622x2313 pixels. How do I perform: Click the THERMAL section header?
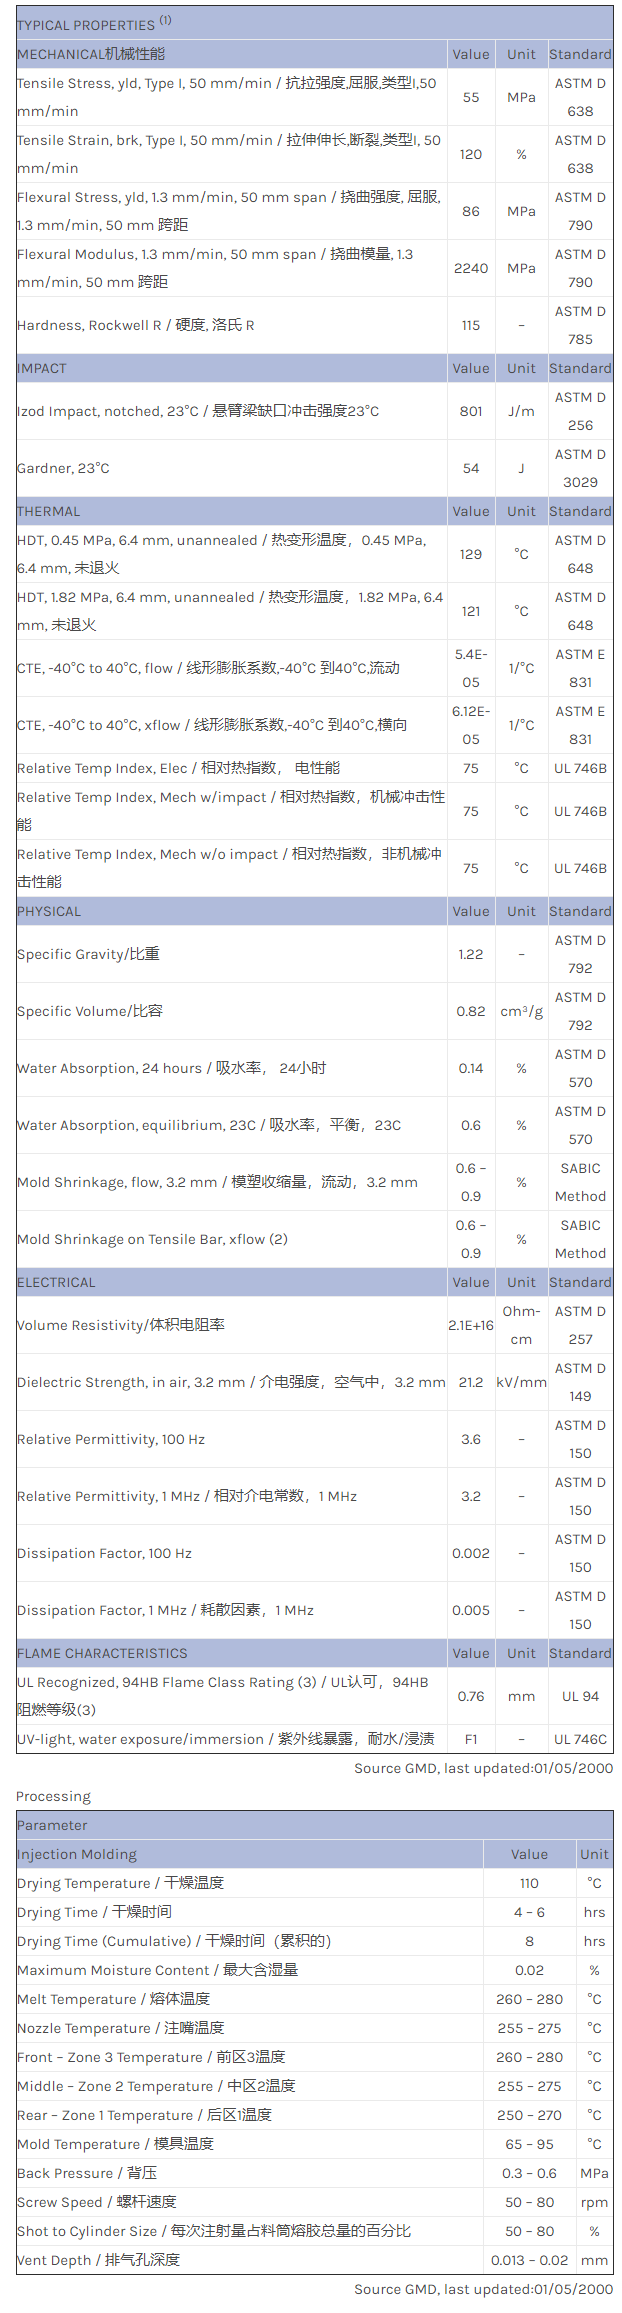[x=48, y=511]
